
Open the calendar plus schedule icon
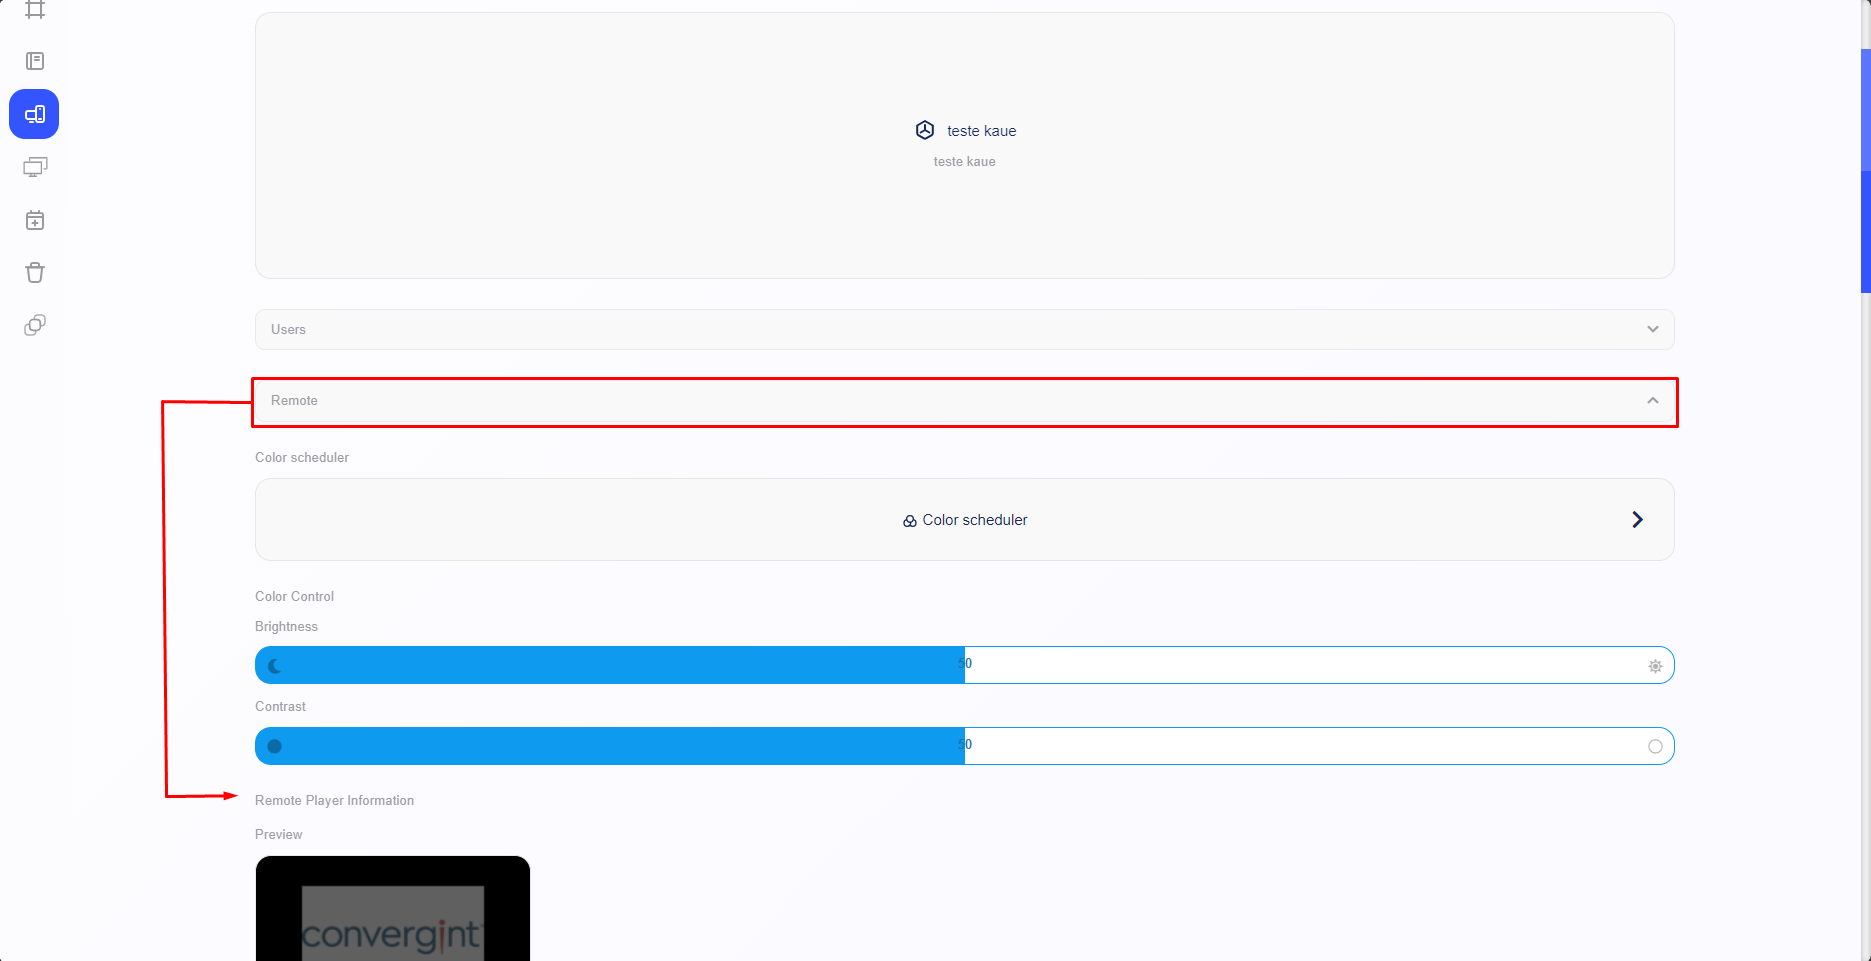coord(35,220)
